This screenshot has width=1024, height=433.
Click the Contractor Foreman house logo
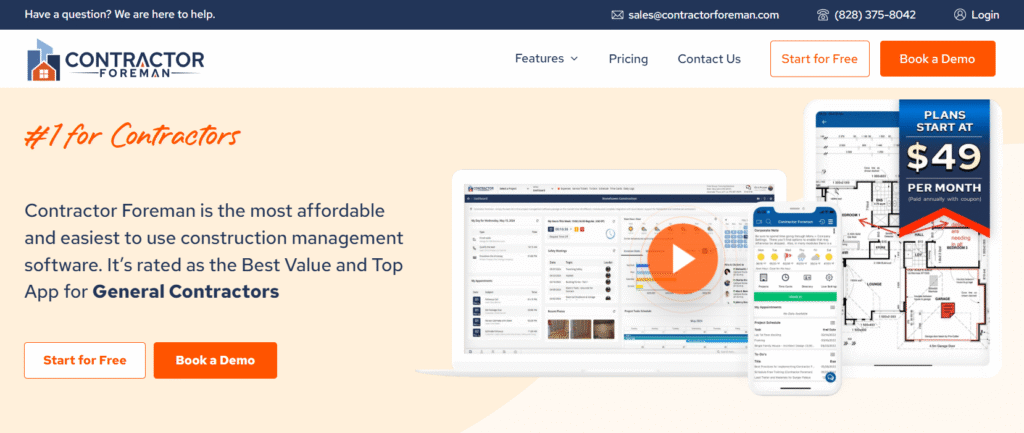coord(44,60)
